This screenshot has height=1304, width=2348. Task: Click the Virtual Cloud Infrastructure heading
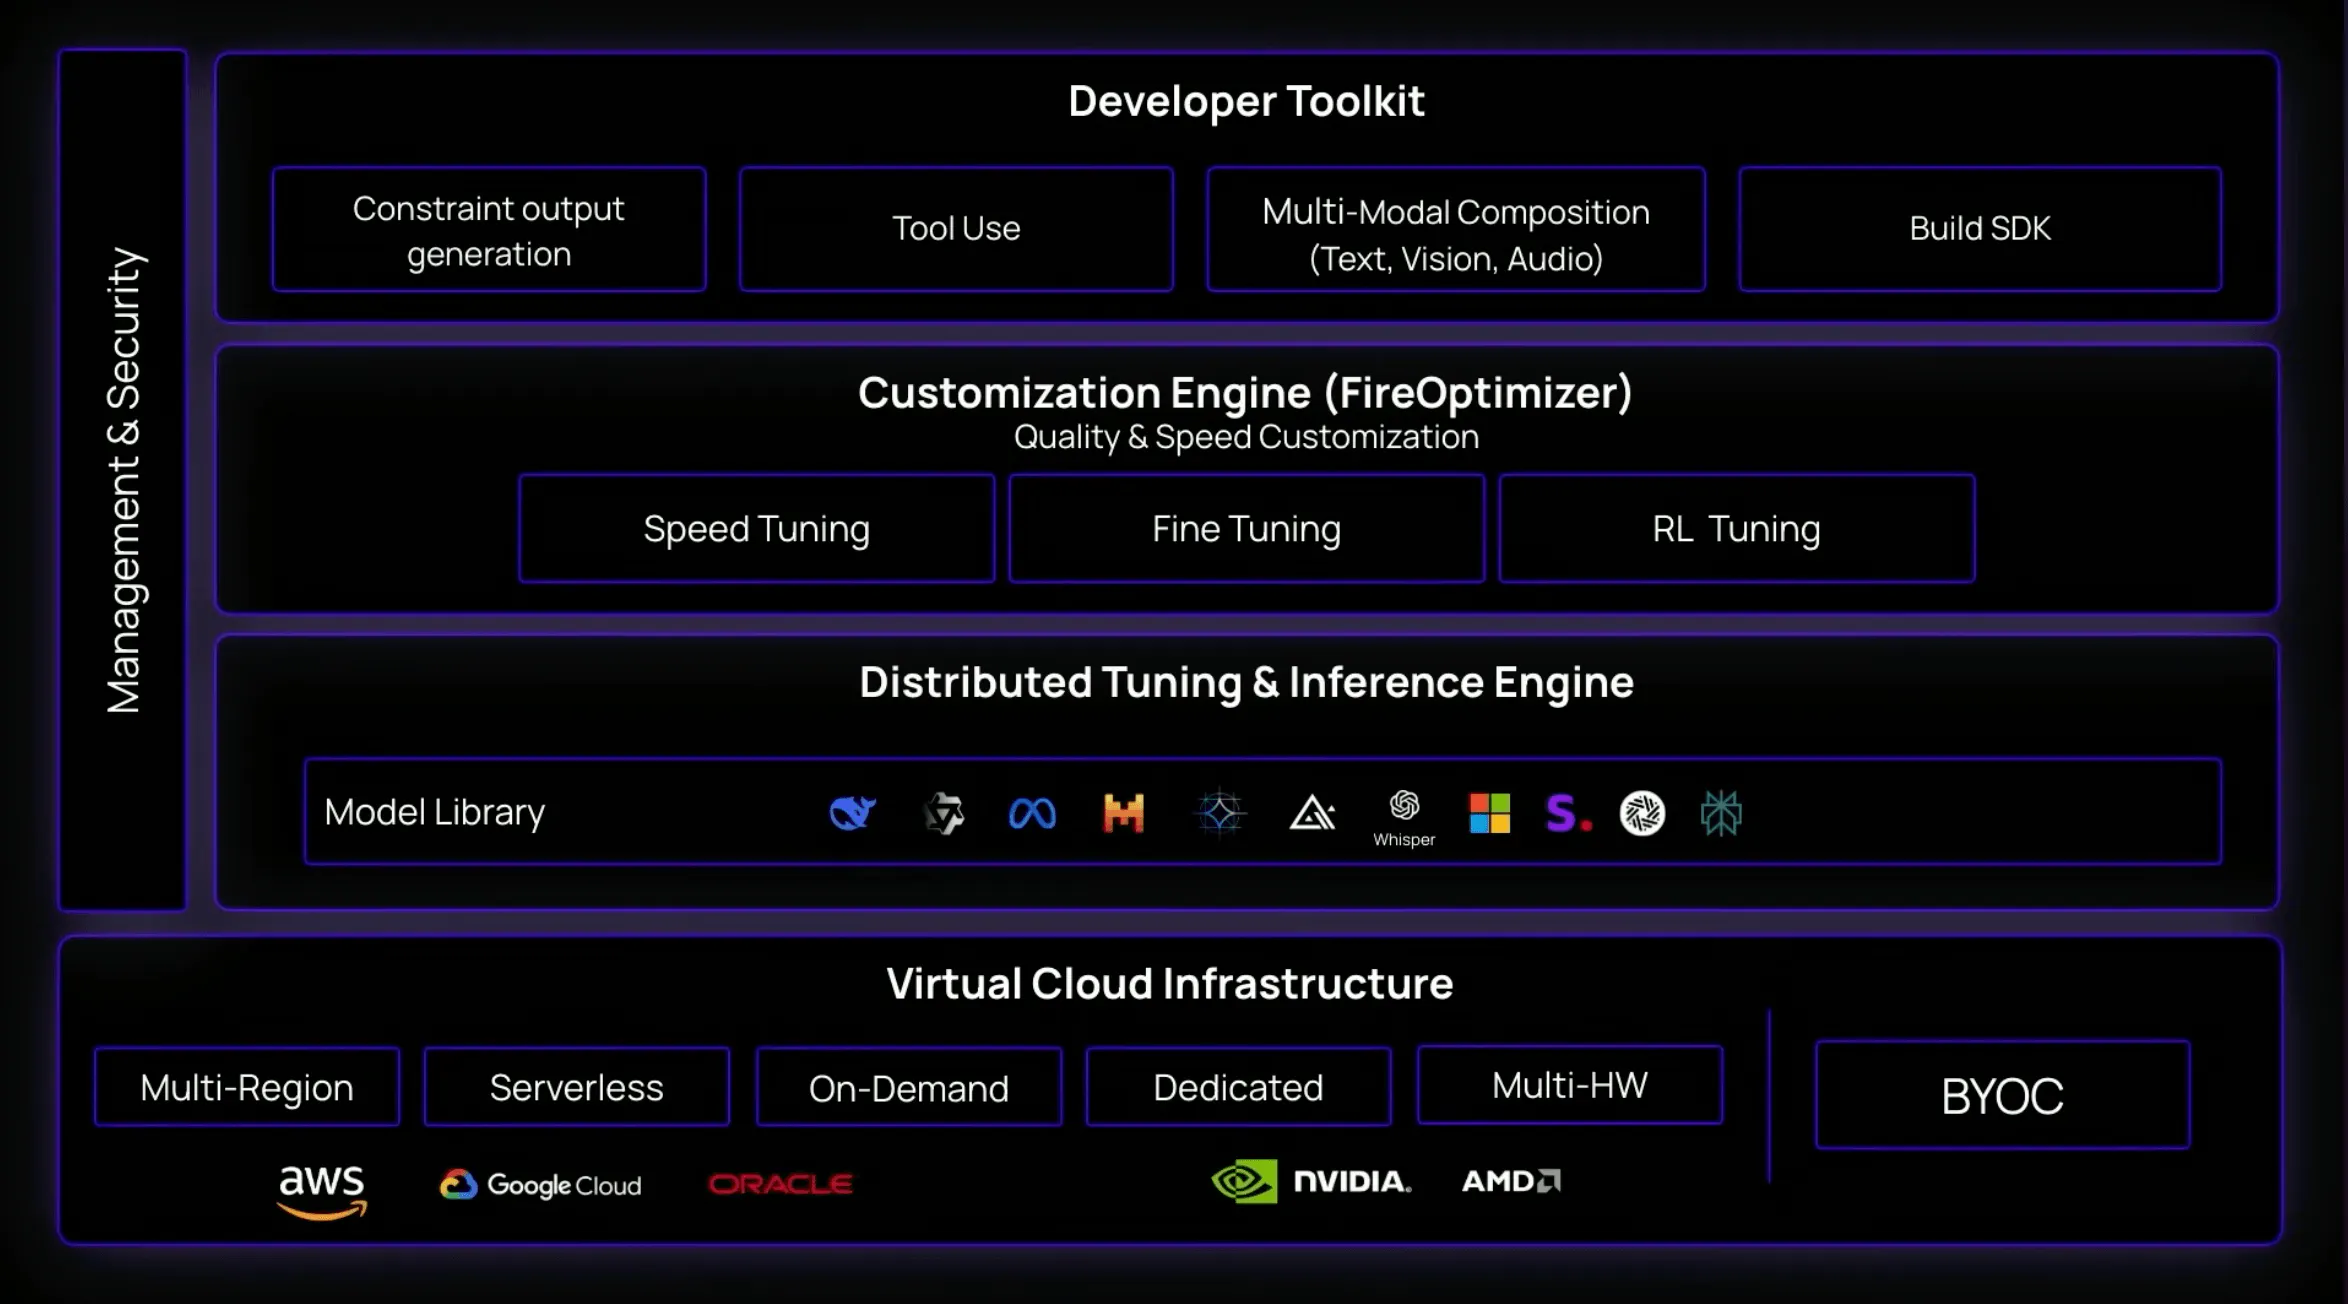(1170, 983)
